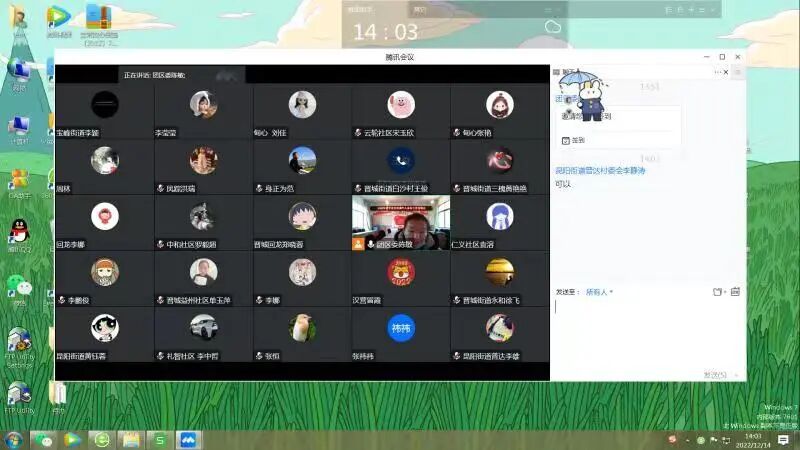
Task: Click muted mic icon beside 中和社区罗毅廷
Action: (x=161, y=244)
